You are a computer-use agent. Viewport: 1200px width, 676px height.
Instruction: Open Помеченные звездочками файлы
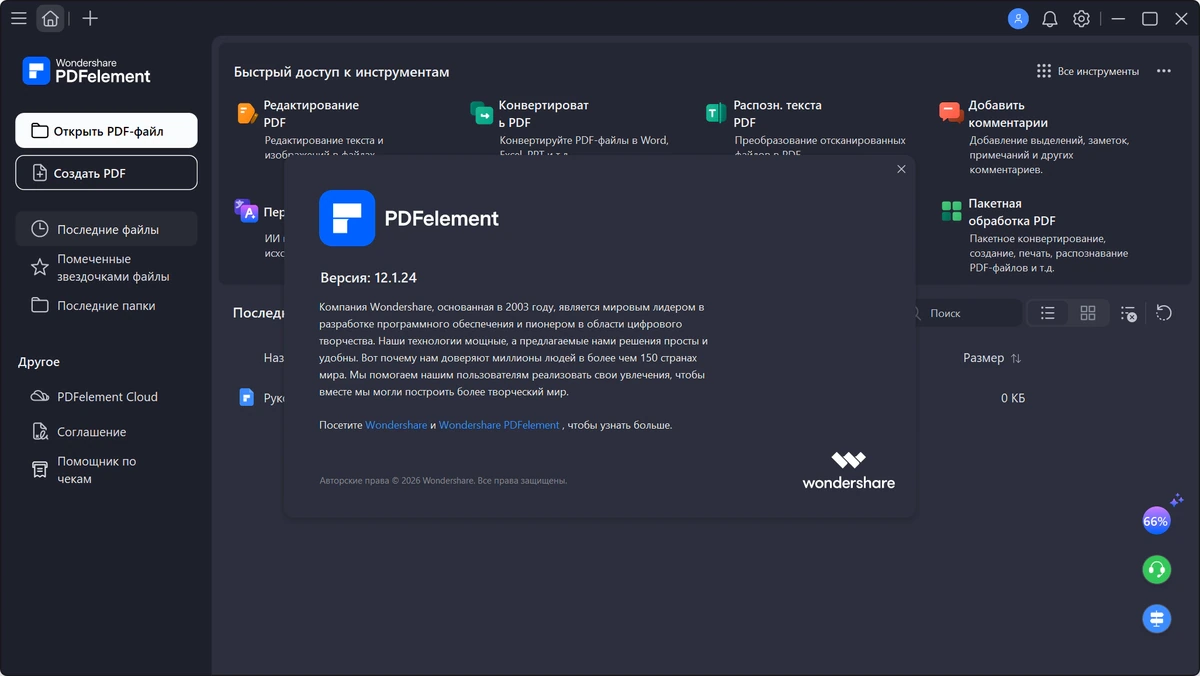pyautogui.click(x=106, y=267)
